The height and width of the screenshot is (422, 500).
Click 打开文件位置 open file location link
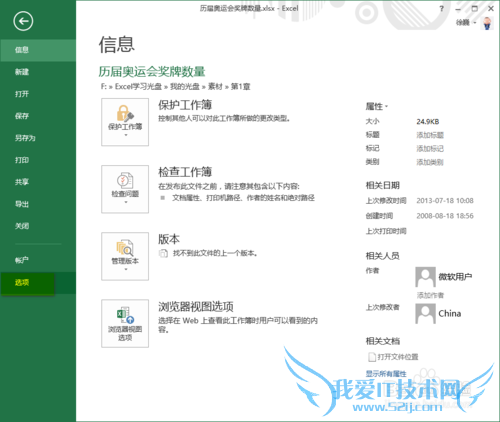pyautogui.click(x=393, y=357)
